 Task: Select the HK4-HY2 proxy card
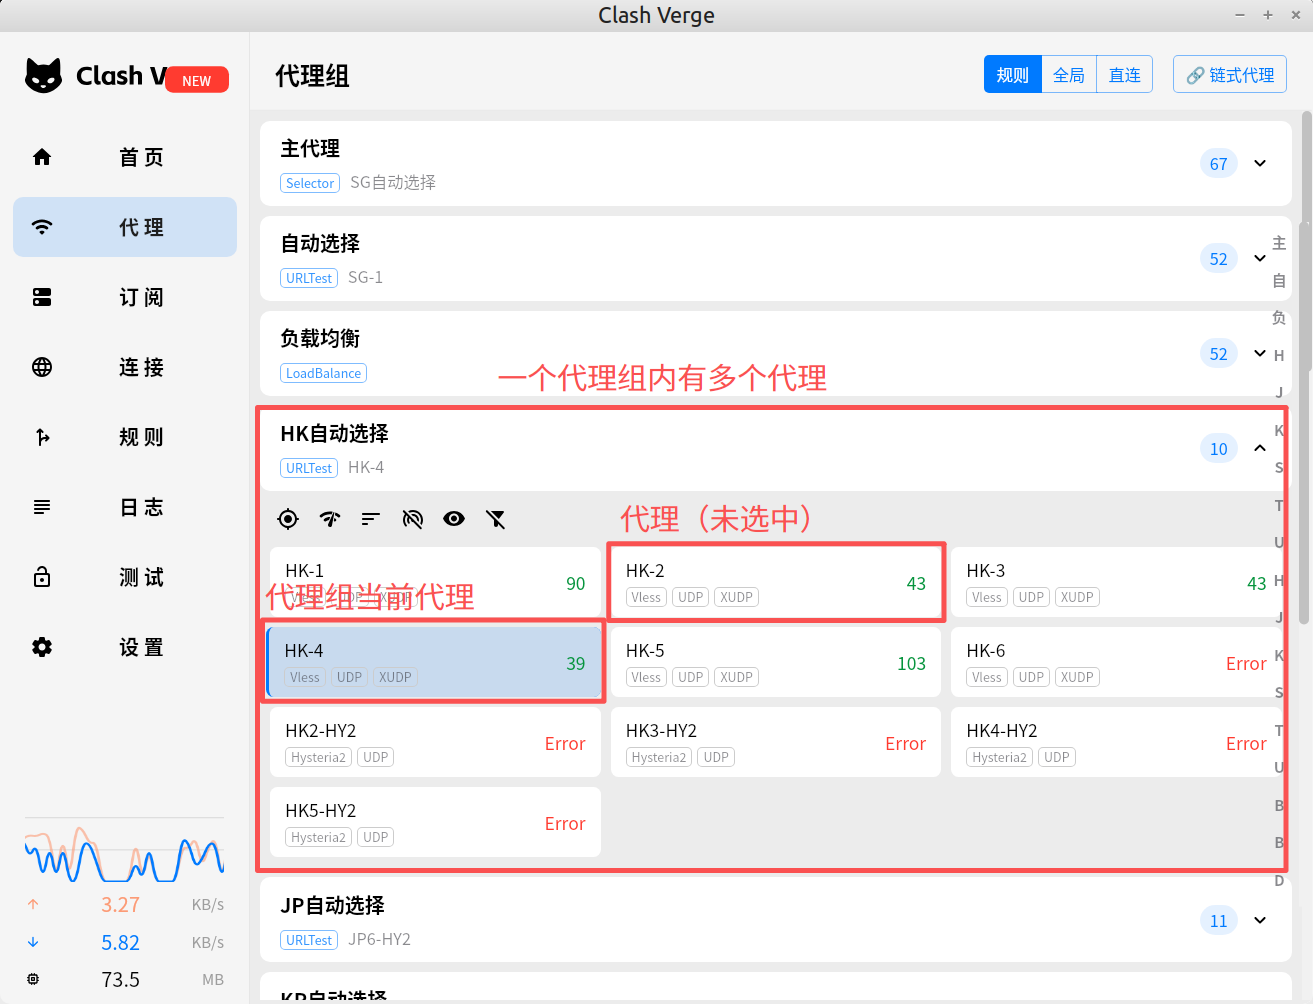click(x=1116, y=742)
